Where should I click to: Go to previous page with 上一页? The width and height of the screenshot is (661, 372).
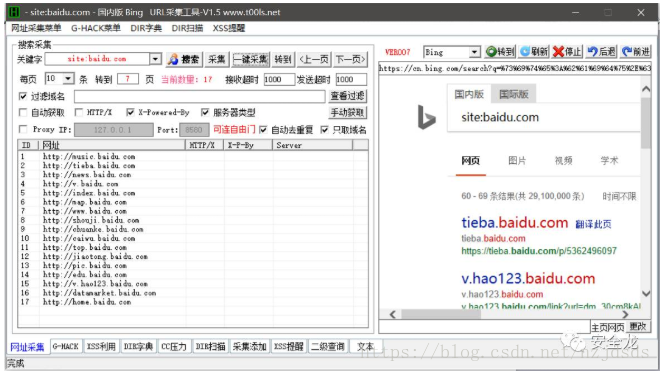click(314, 59)
